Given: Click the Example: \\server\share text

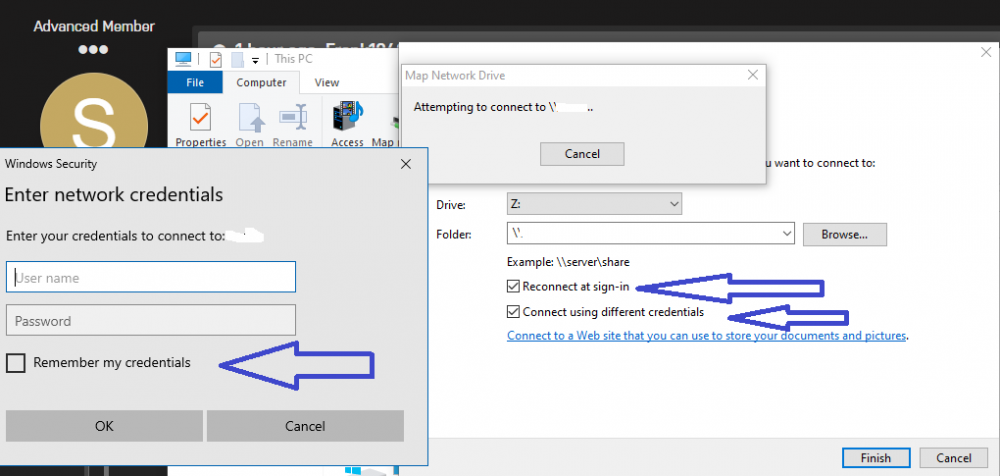Looking at the screenshot, I should click(x=568, y=262).
